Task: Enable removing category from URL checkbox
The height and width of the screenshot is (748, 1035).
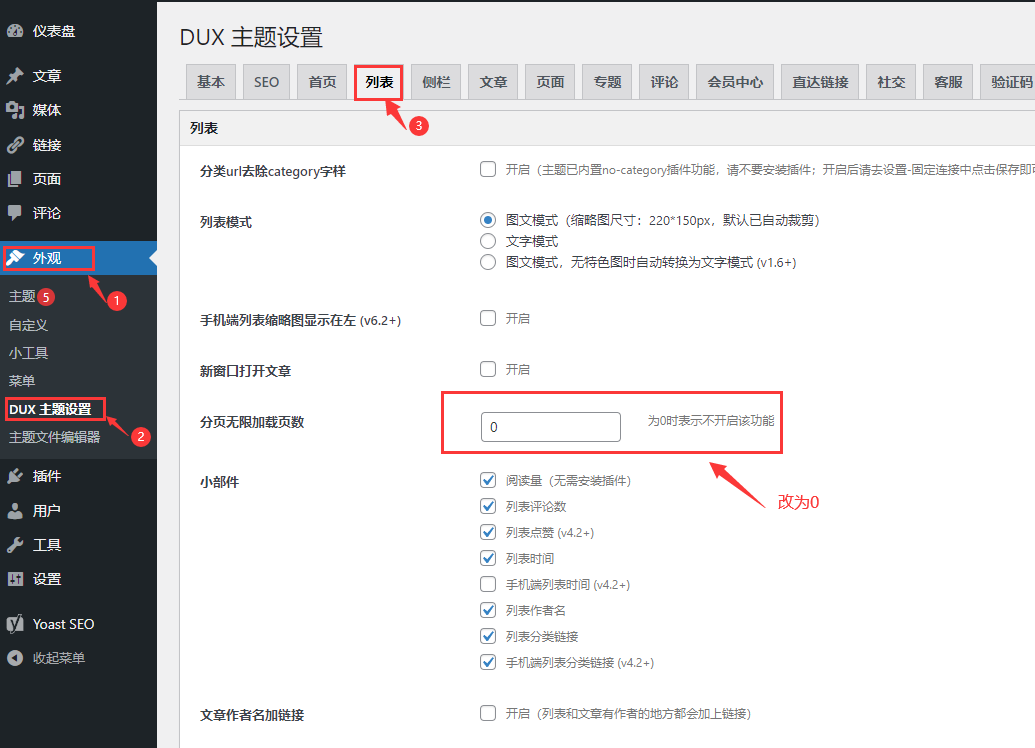Action: 488,170
